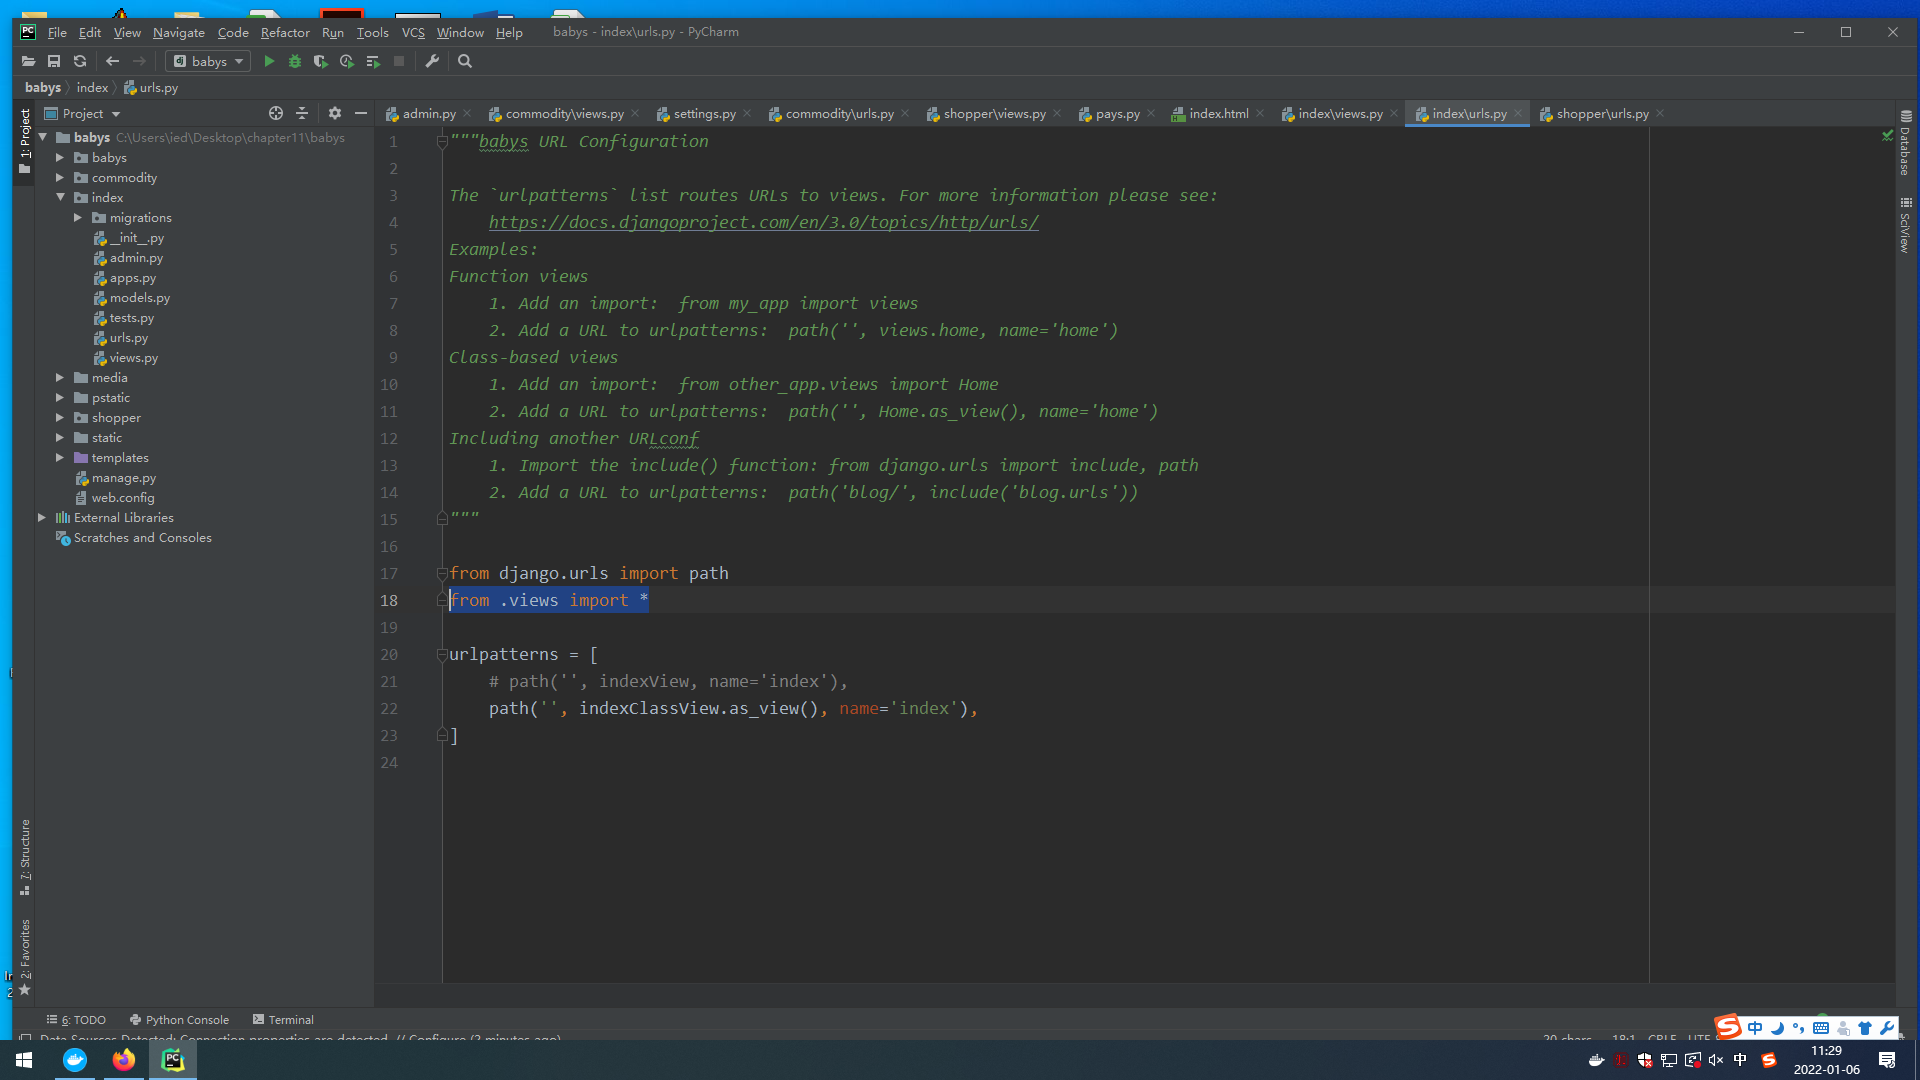
Task: Click the green inspection checkmark indicator
Action: click(x=1887, y=135)
